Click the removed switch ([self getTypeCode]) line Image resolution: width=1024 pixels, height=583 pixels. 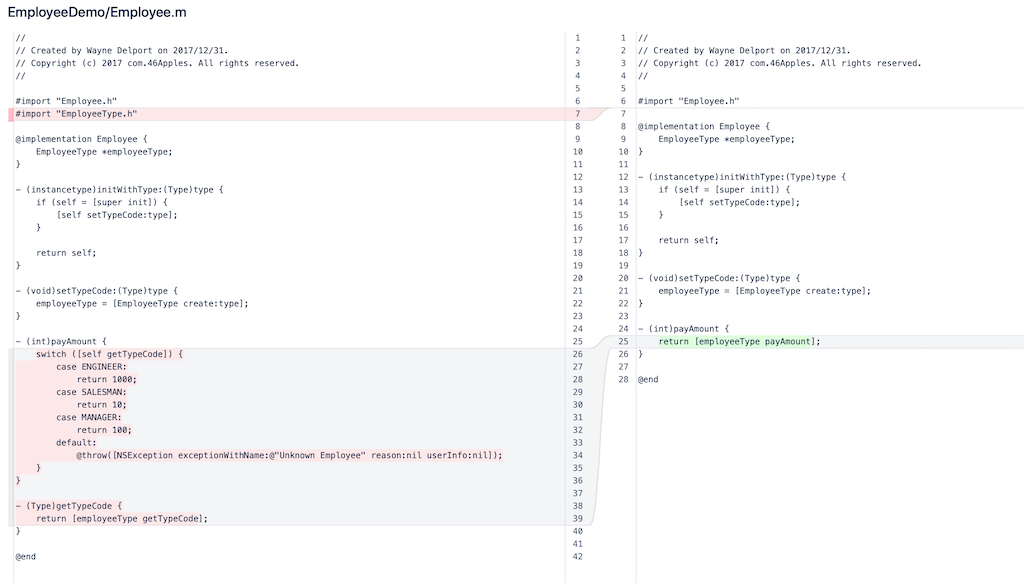click(x=110, y=354)
